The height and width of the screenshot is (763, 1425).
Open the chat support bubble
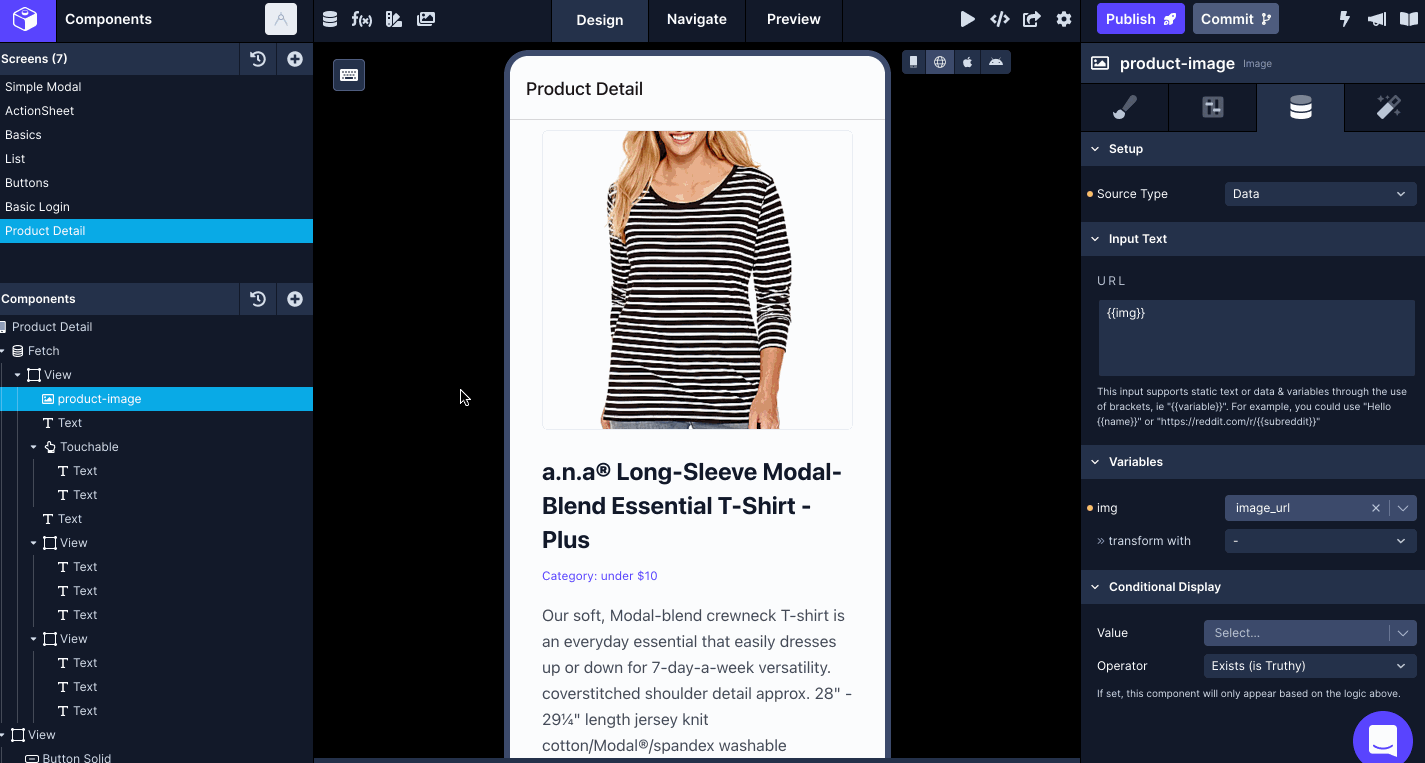[1383, 740]
